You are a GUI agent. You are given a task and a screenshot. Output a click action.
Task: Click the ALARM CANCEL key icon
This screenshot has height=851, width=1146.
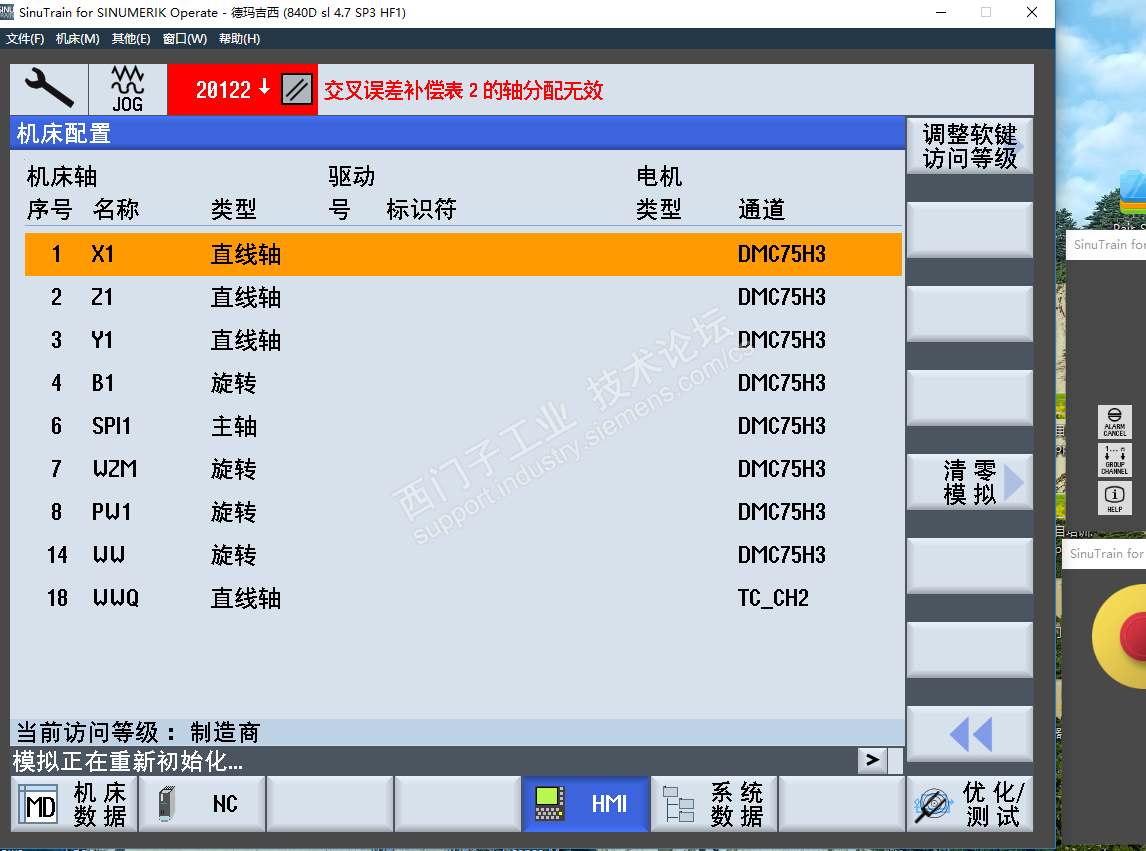pyautogui.click(x=1115, y=422)
